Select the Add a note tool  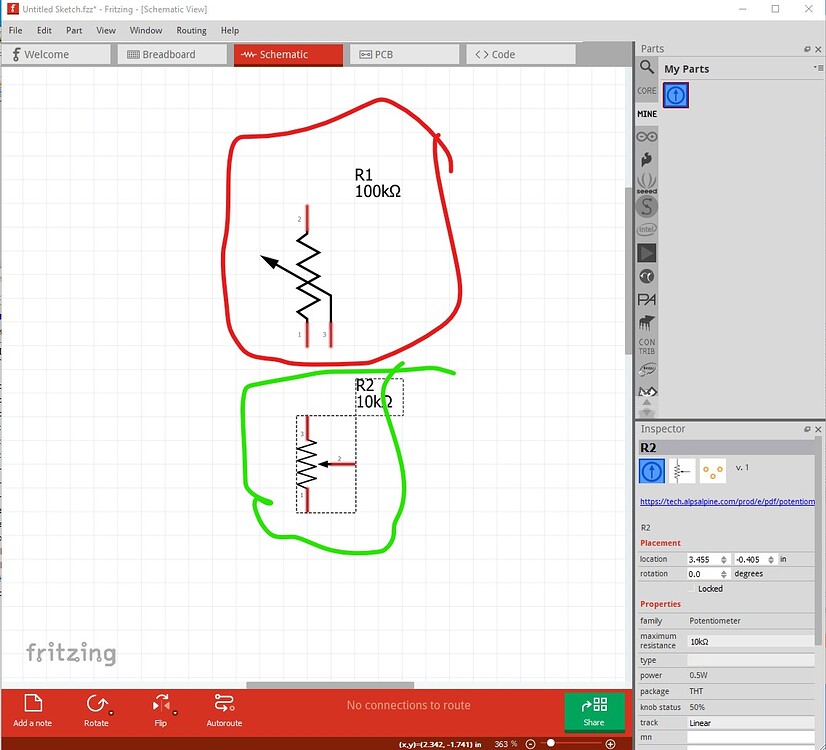coord(34,710)
